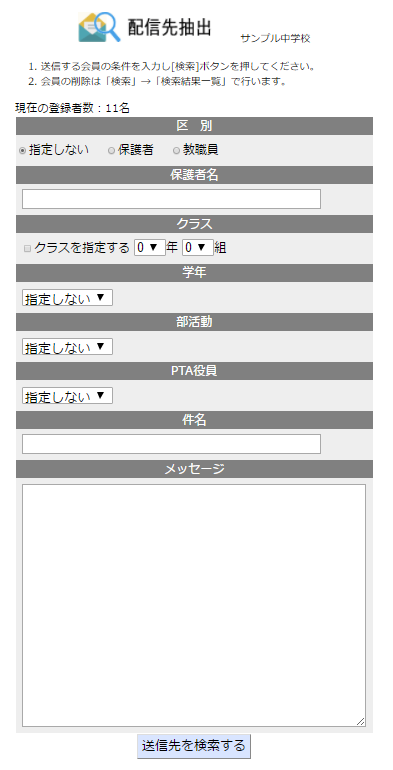393x770 pixels.
Task: Click the 送信先を検索する button
Action: (194, 746)
